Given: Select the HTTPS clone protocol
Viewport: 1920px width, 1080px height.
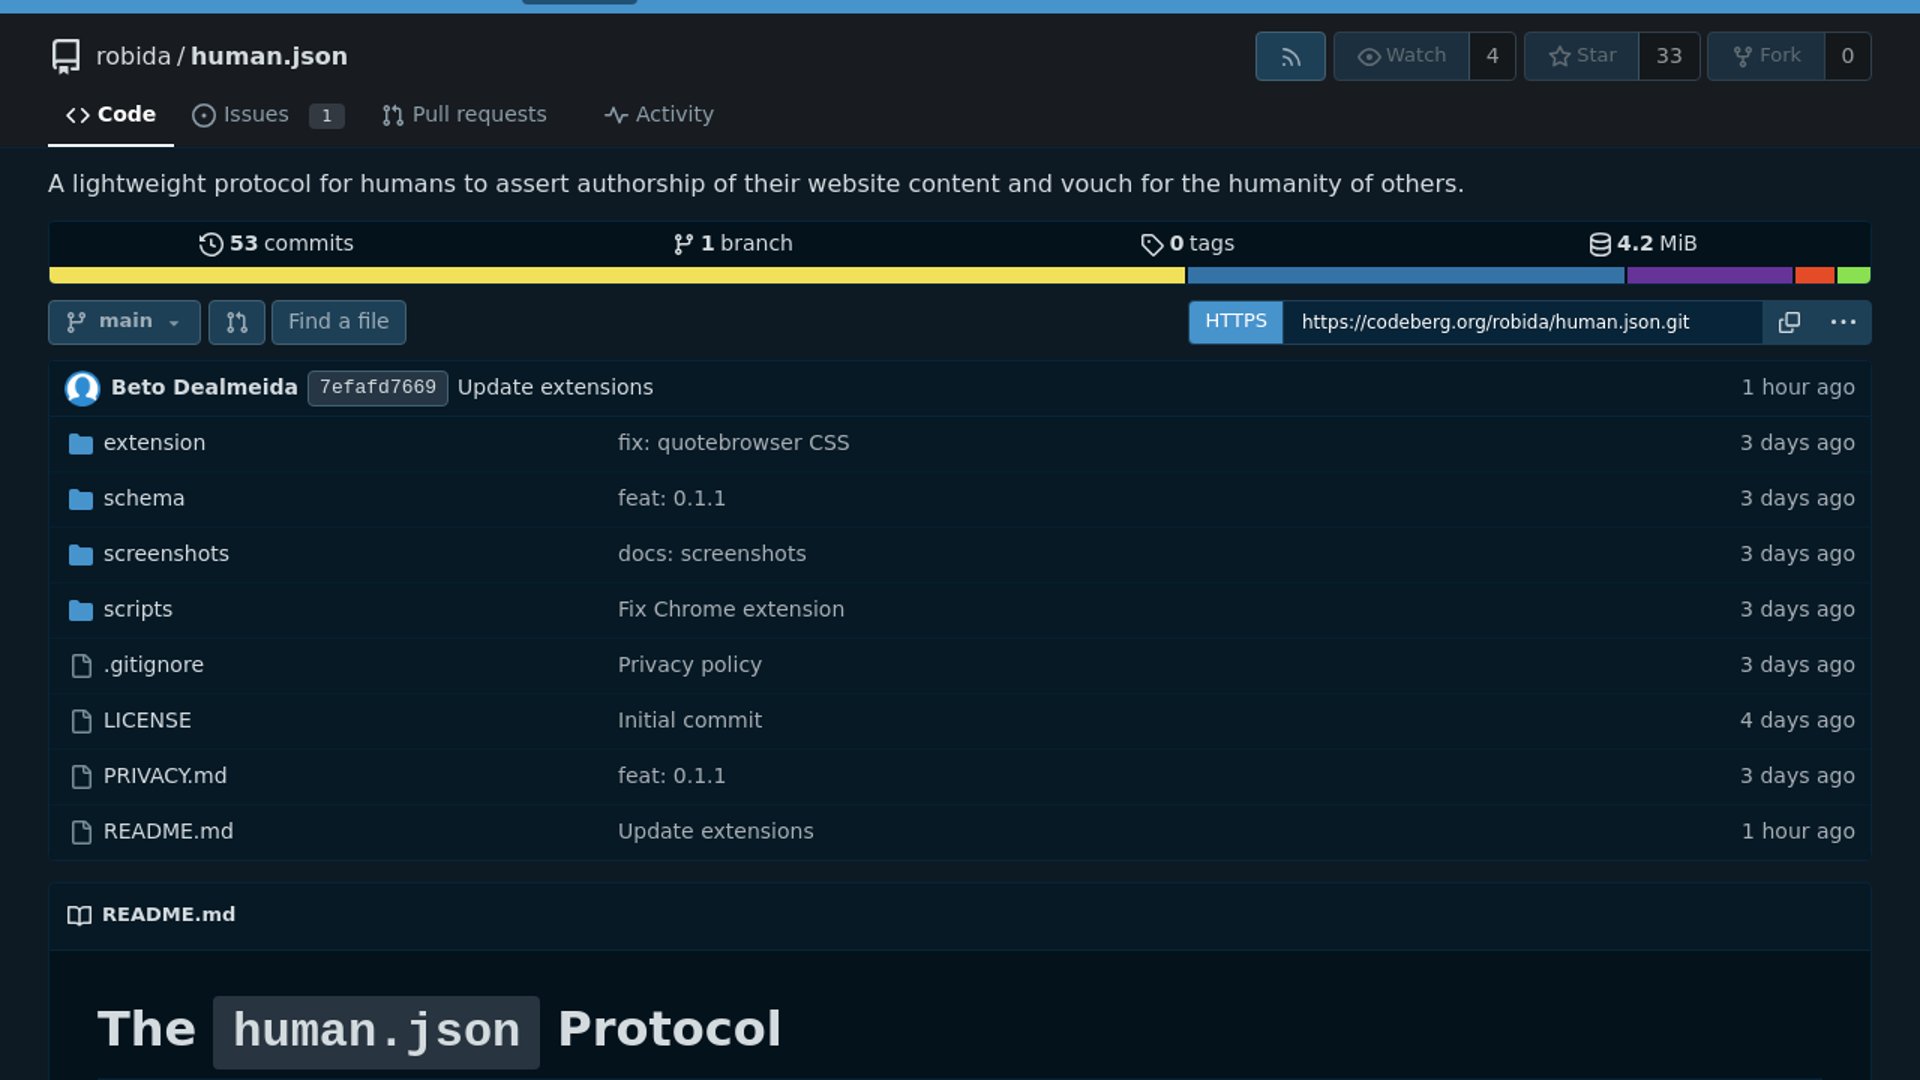Looking at the screenshot, I should click(x=1235, y=322).
